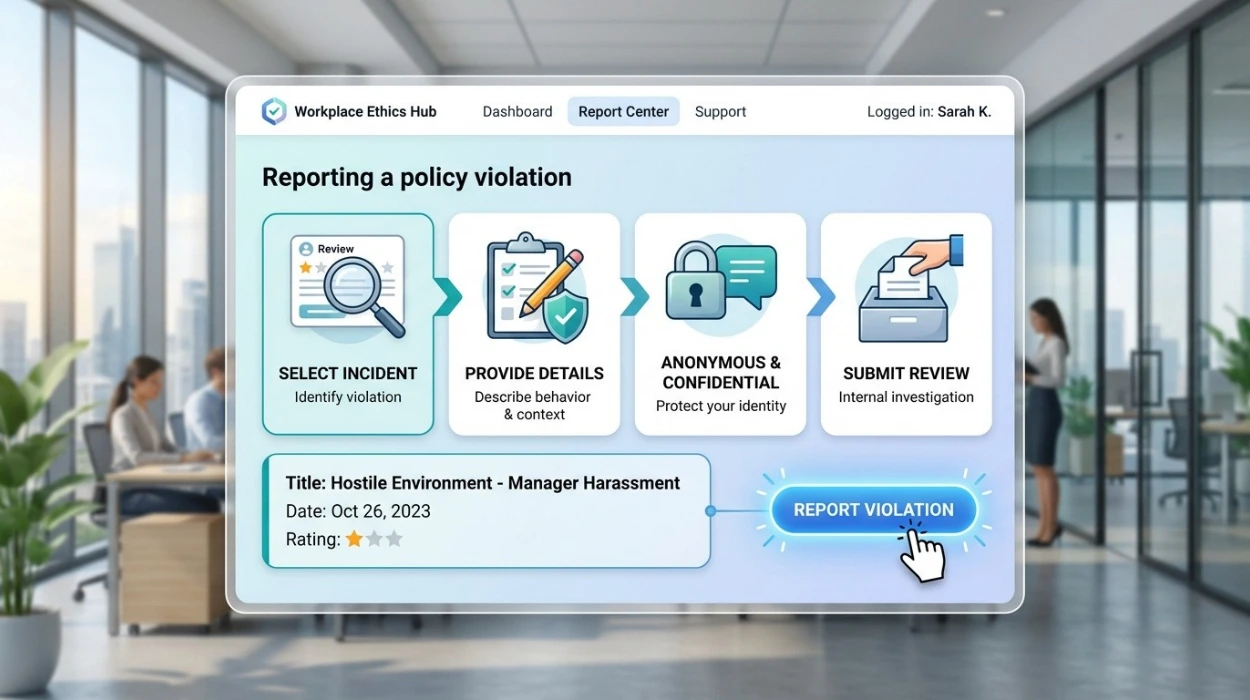This screenshot has height=700, width=1250.
Task: Click the clipboard and pencil icon
Action: [x=534, y=288]
